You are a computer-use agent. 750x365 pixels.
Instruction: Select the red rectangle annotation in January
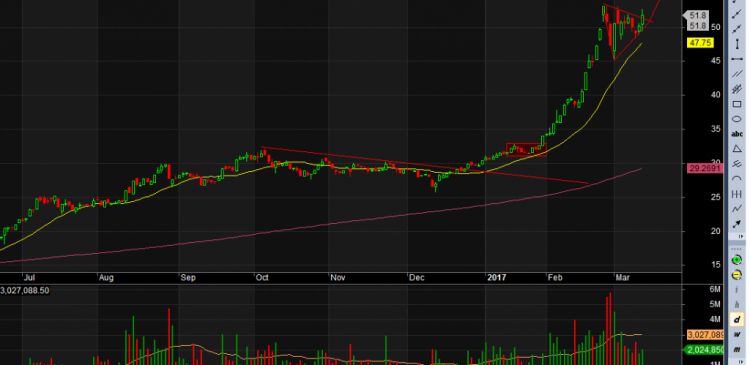[x=526, y=150]
